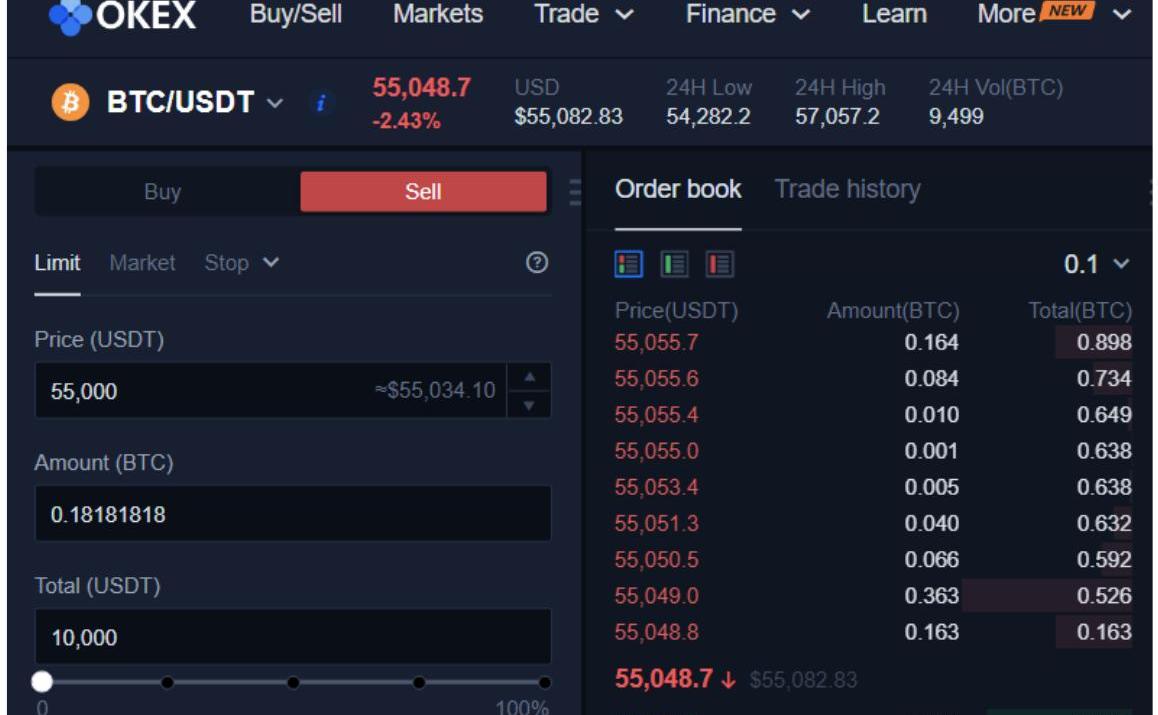Viewport: 1158px width, 715px height.
Task: Click the 24H Low value 54,282.2
Action: (x=708, y=117)
